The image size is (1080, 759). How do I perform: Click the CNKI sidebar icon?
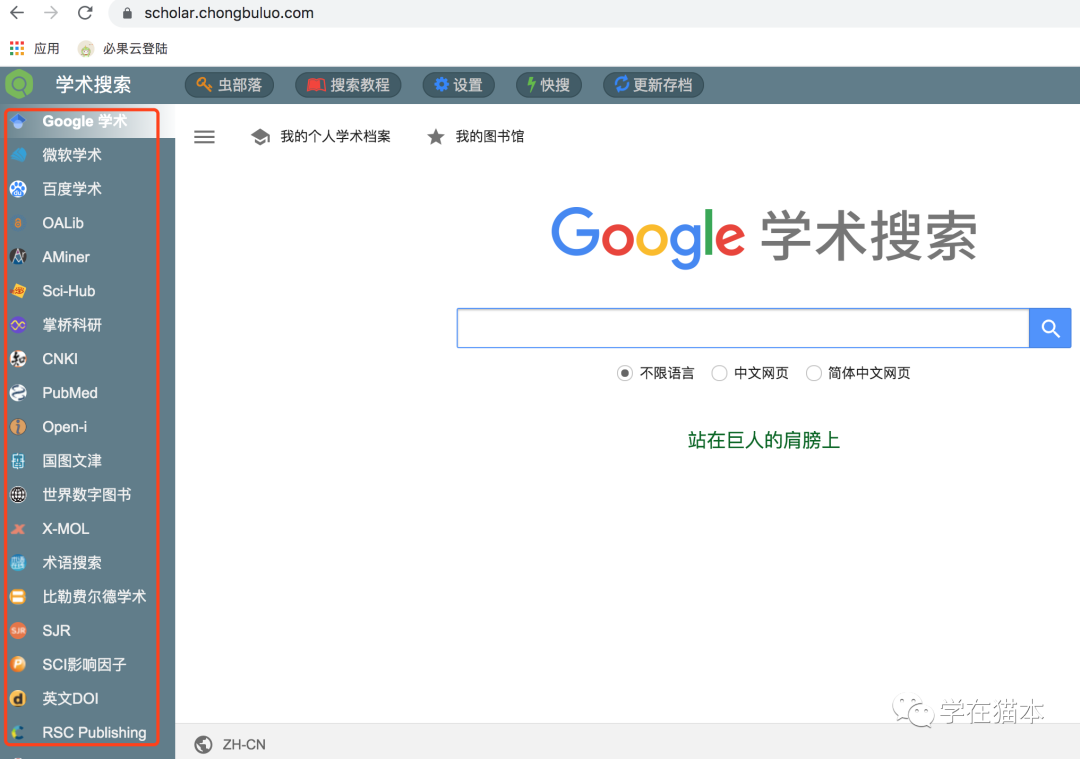pyautogui.click(x=19, y=359)
